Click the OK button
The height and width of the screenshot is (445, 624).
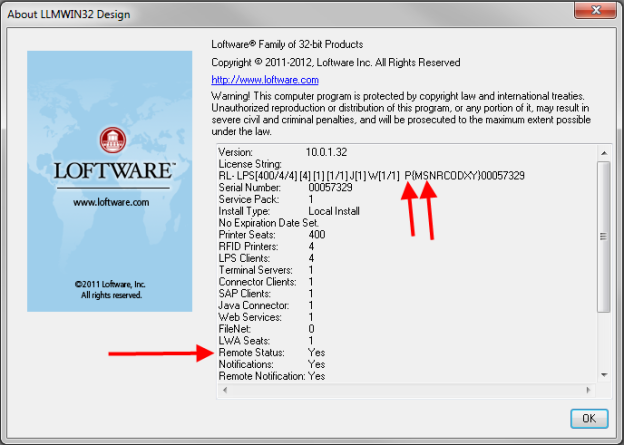pyautogui.click(x=589, y=418)
